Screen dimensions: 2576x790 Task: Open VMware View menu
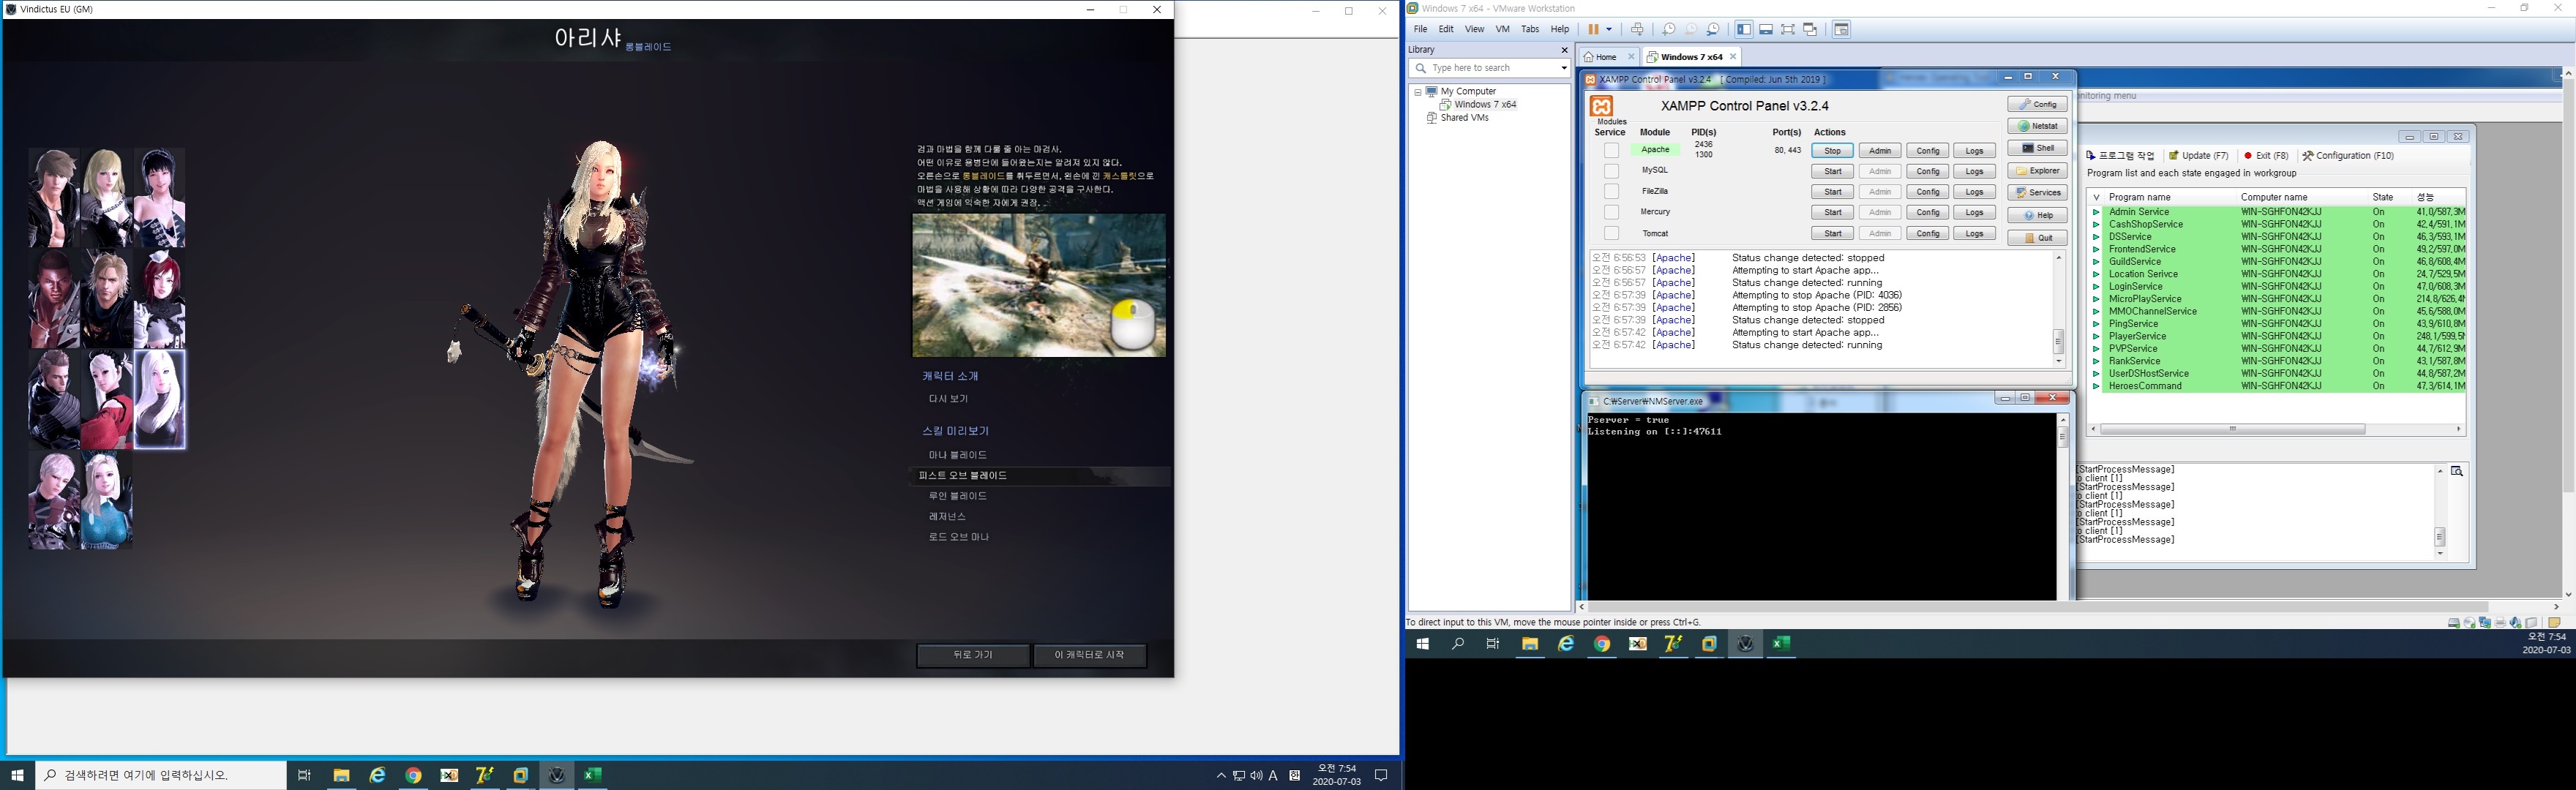click(1475, 30)
